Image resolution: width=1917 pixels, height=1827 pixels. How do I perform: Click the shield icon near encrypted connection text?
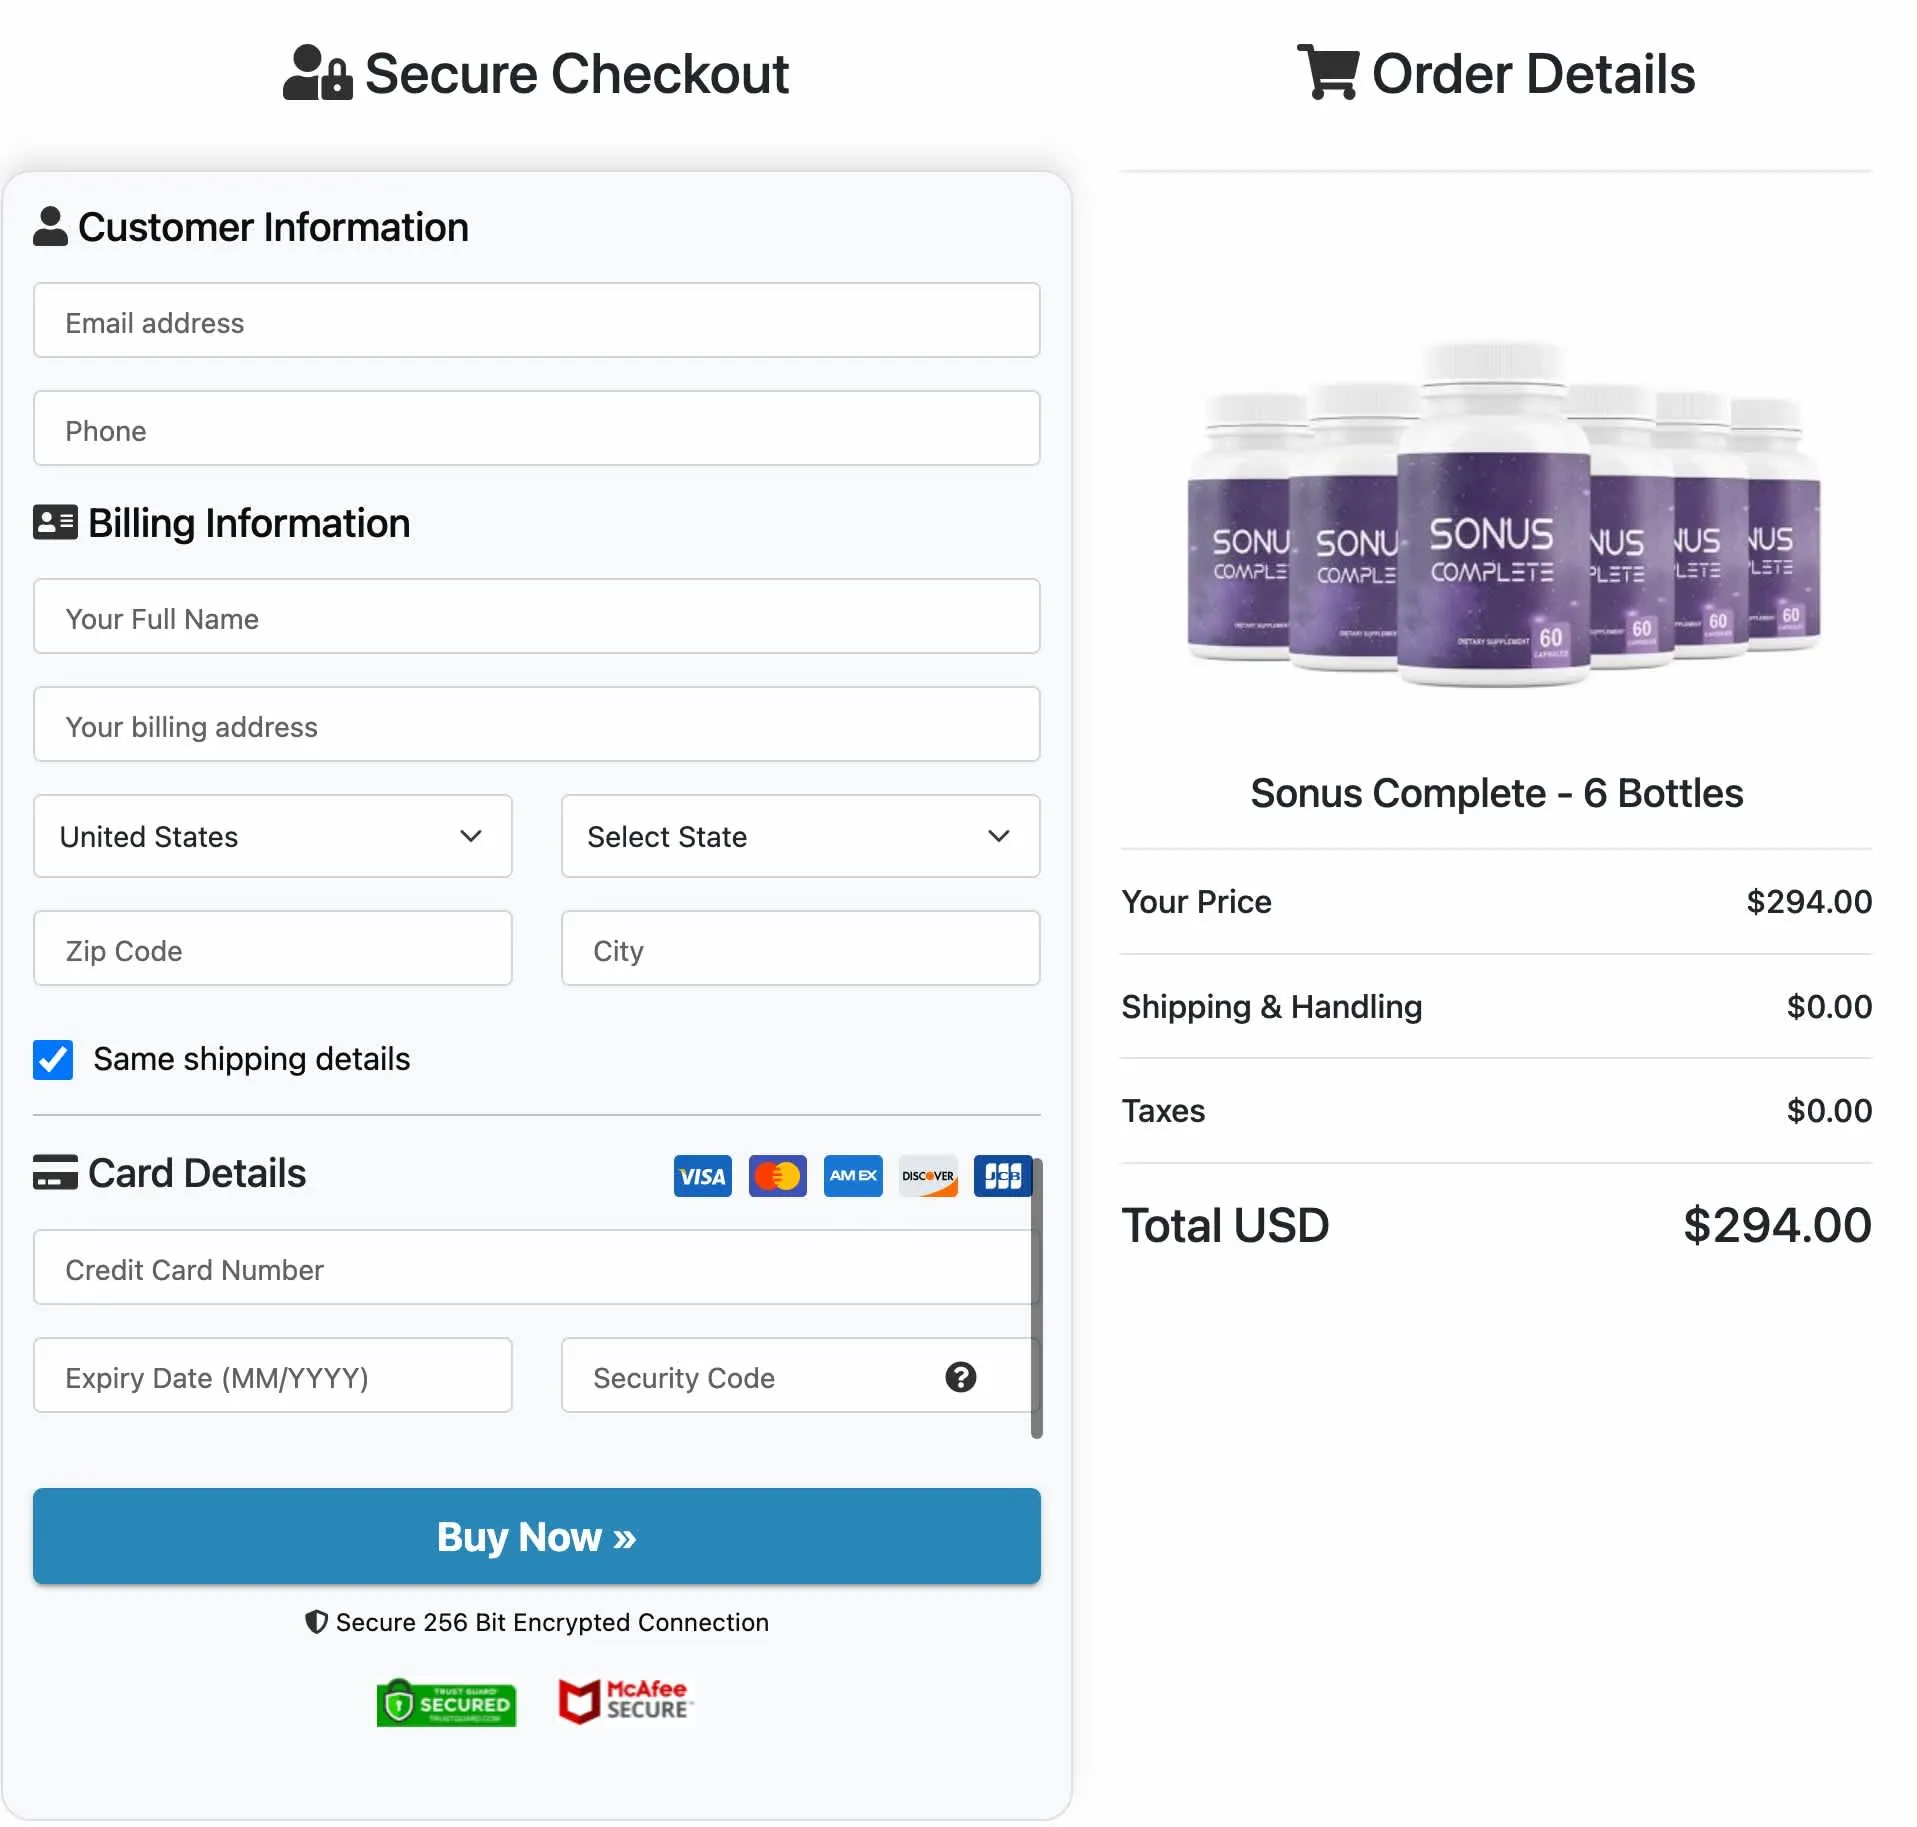[x=316, y=1622]
